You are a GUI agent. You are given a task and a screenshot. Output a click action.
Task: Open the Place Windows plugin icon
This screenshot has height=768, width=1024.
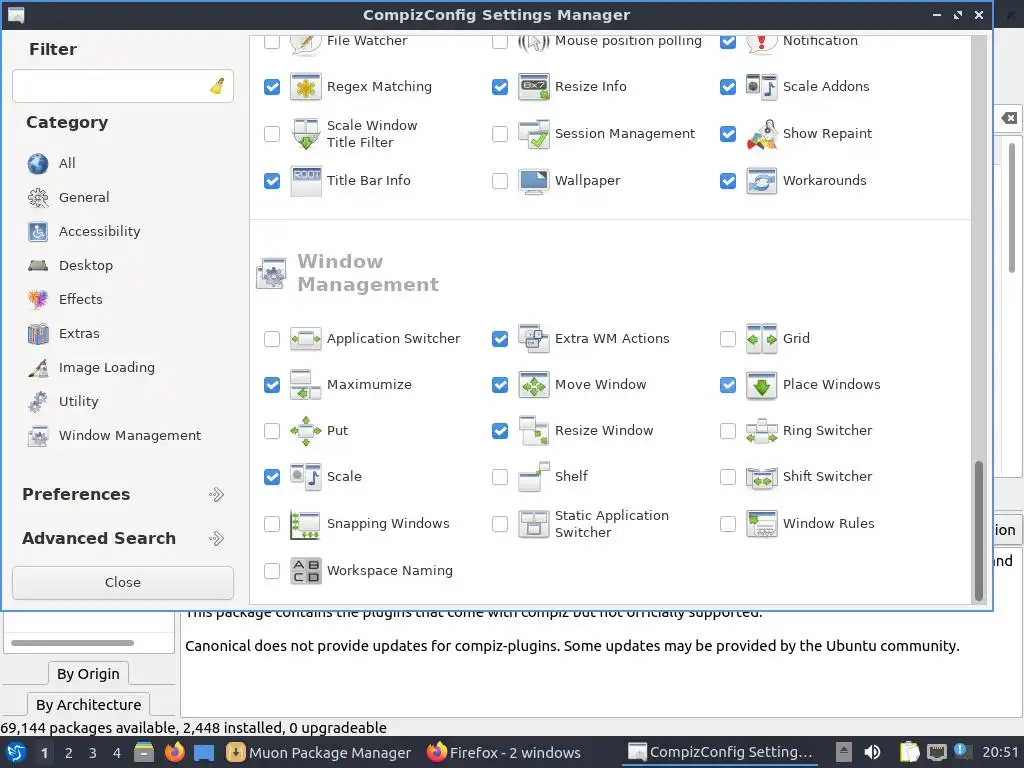pyautogui.click(x=761, y=385)
